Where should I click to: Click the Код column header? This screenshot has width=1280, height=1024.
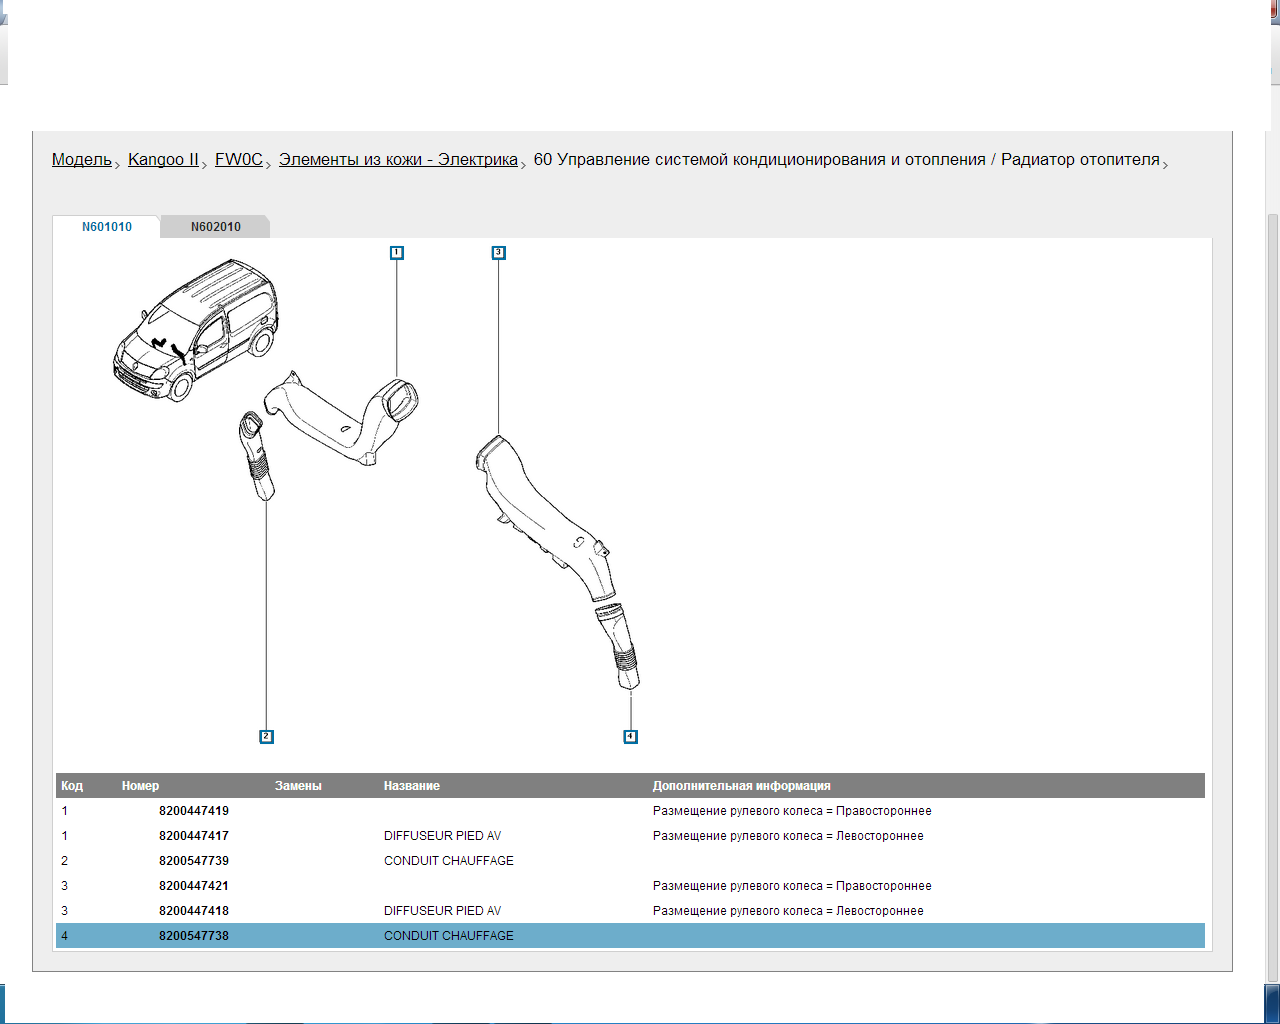tap(72, 786)
